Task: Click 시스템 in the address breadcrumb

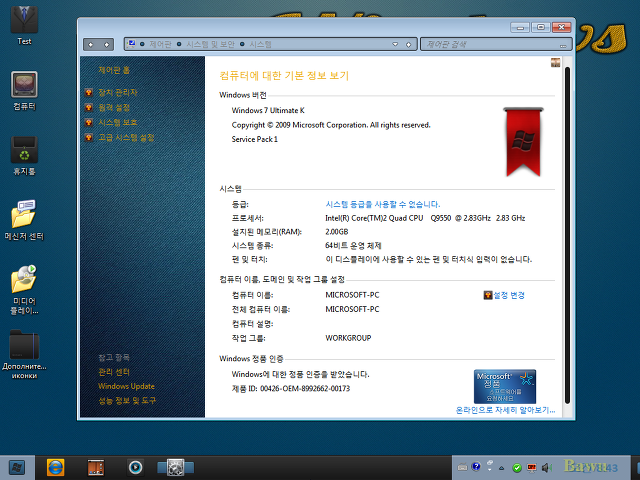Action: pyautogui.click(x=260, y=44)
